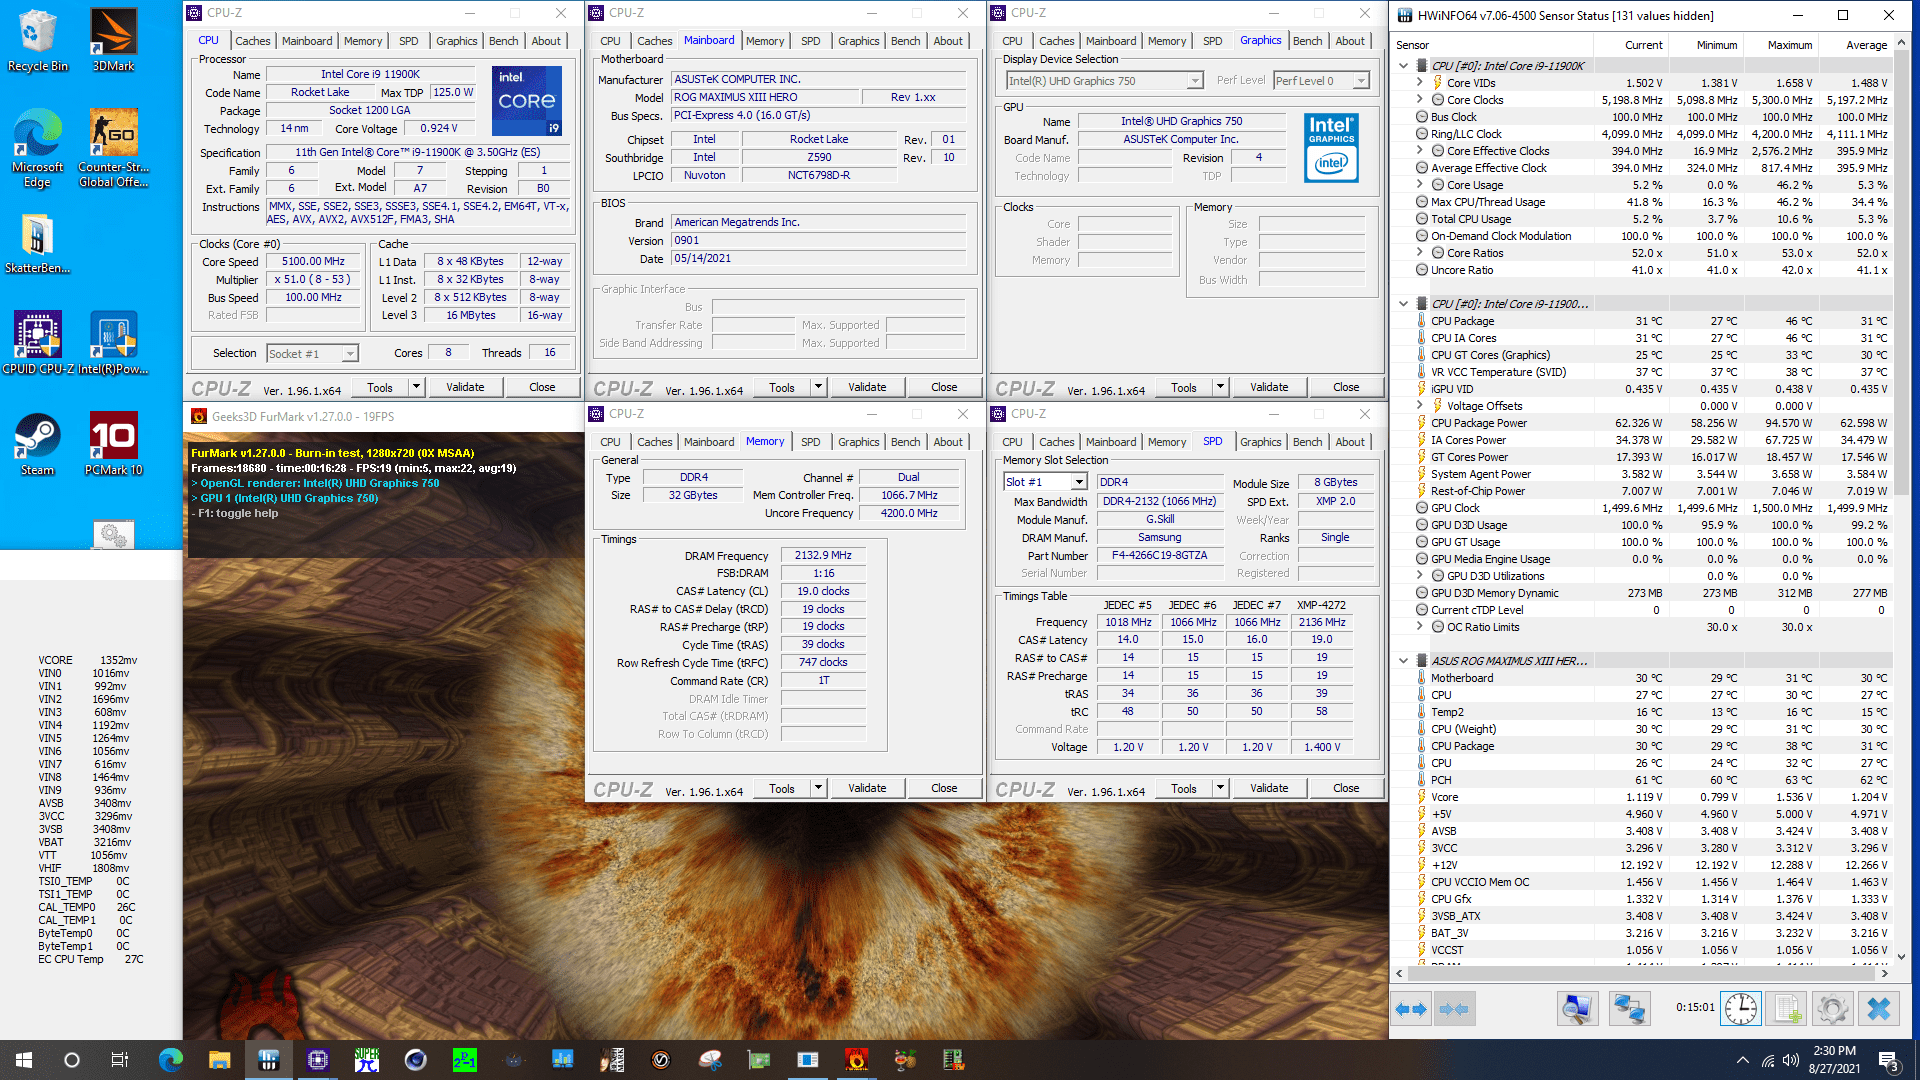Click HWiNFO icon in the taskbar

pyautogui.click(x=268, y=1060)
